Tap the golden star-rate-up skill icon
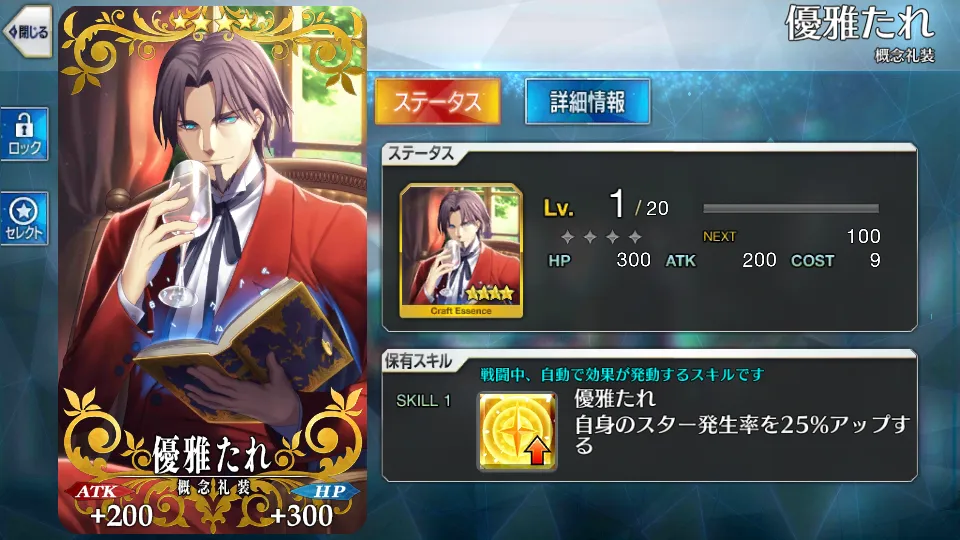Screen dimensions: 960x540 click(x=517, y=431)
